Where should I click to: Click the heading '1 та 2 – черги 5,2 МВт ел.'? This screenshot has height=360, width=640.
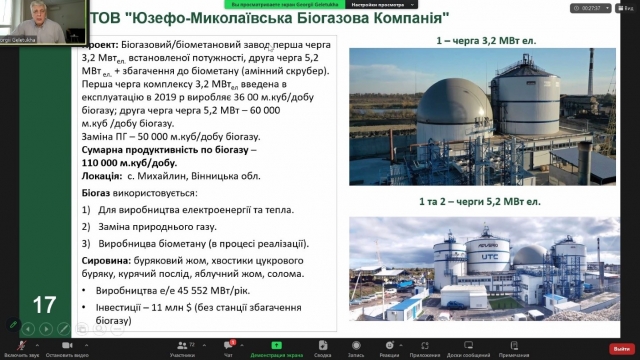(480, 202)
